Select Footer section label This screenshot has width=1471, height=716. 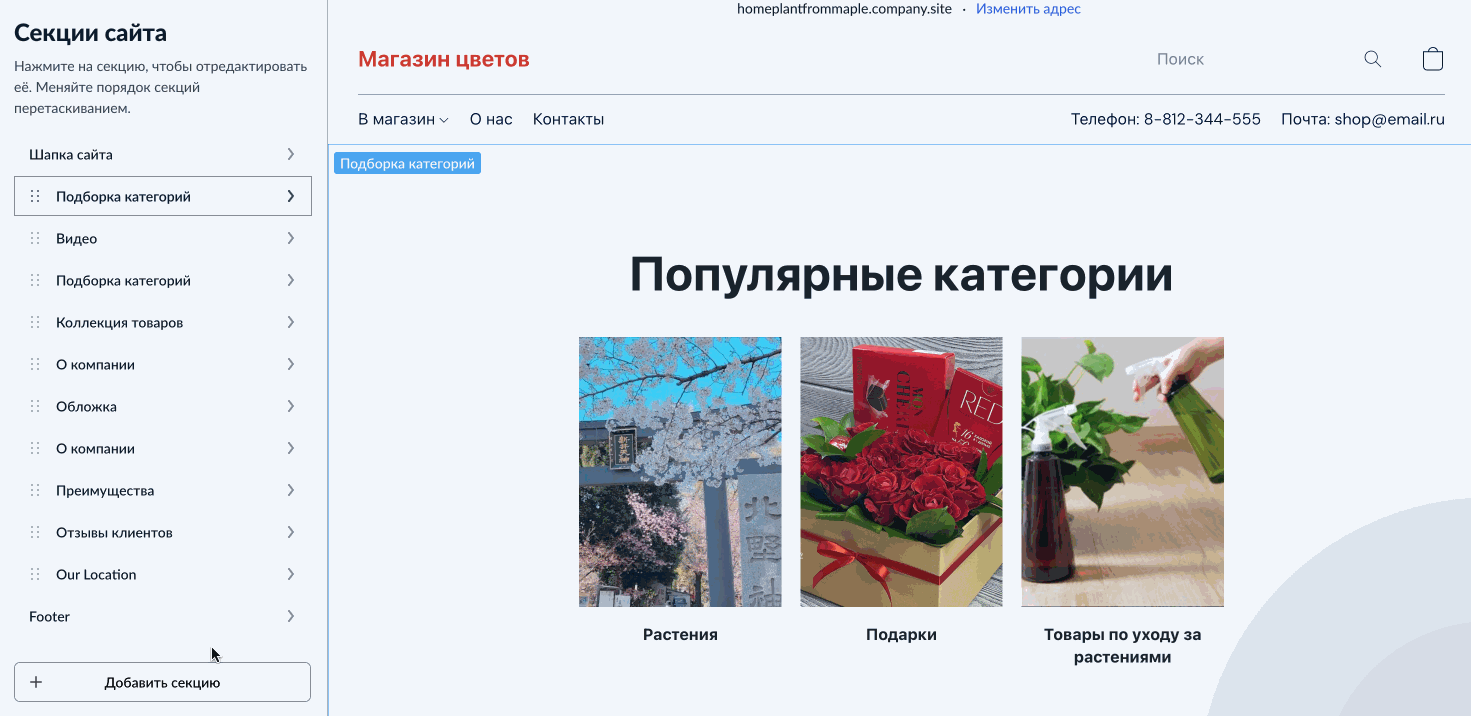coord(49,616)
